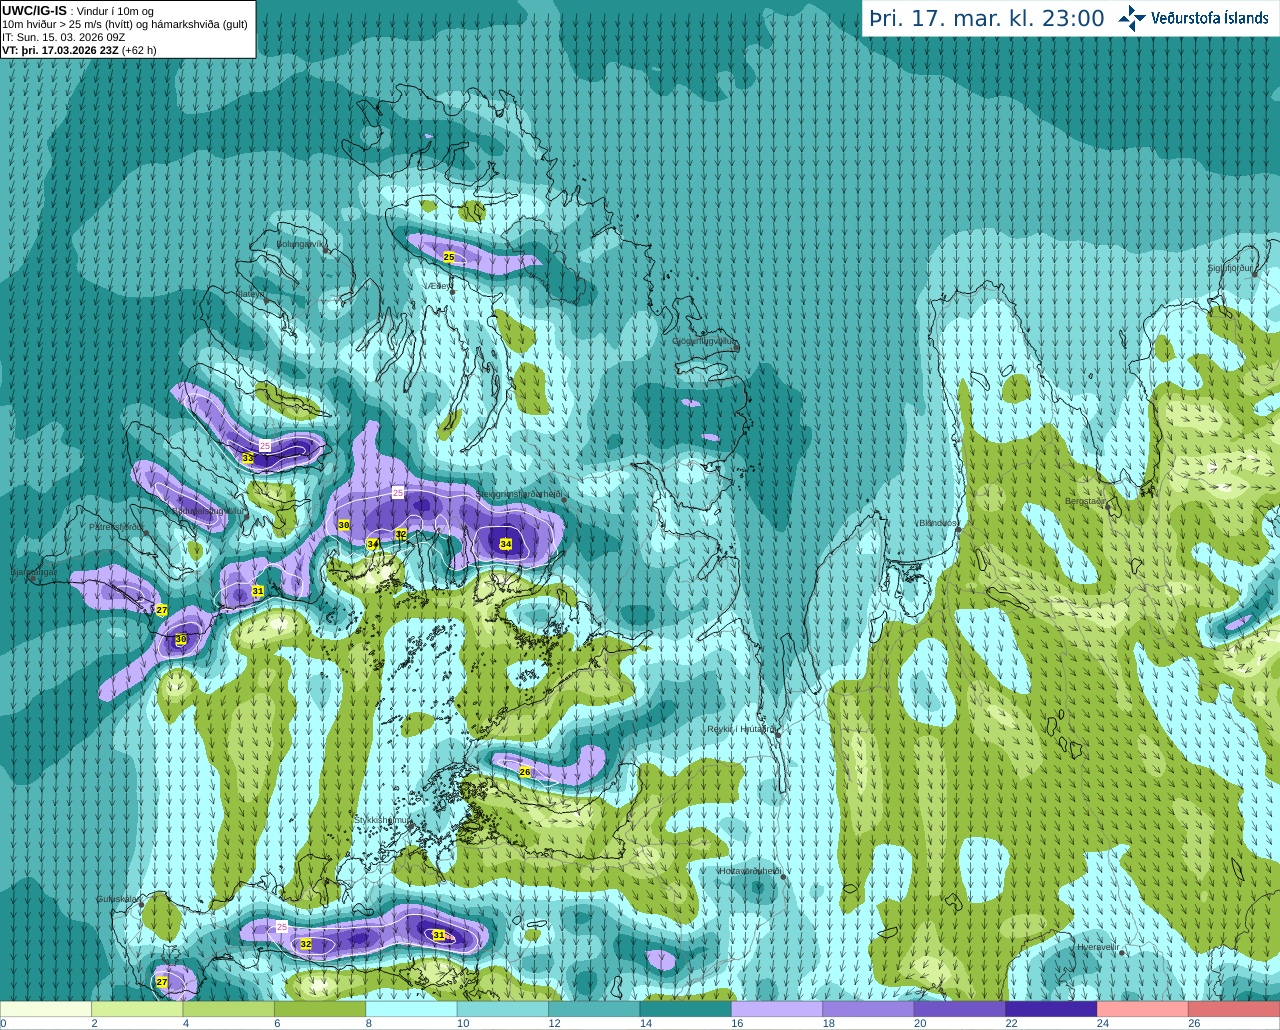Viewport: 1280px width, 1030px height.
Task: Select the 0–2 m/s pale yellow legend swatch
Action: (x=46, y=1009)
